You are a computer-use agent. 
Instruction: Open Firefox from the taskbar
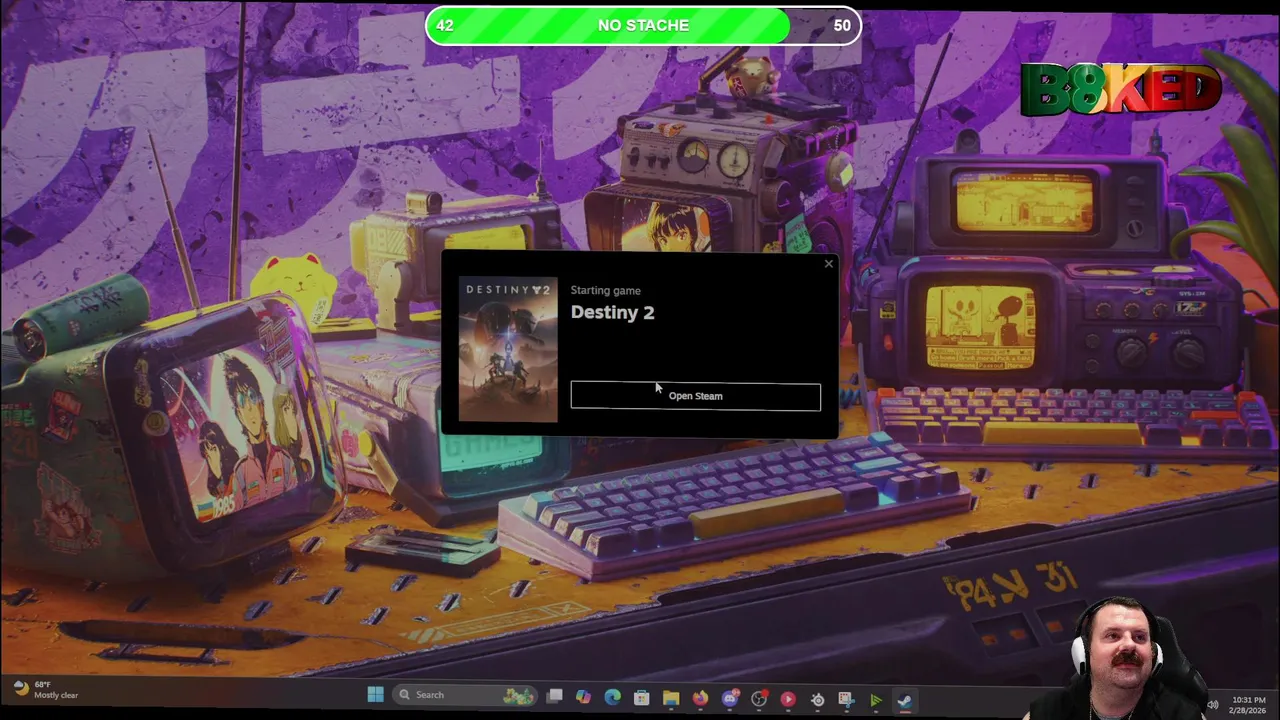tap(700, 698)
